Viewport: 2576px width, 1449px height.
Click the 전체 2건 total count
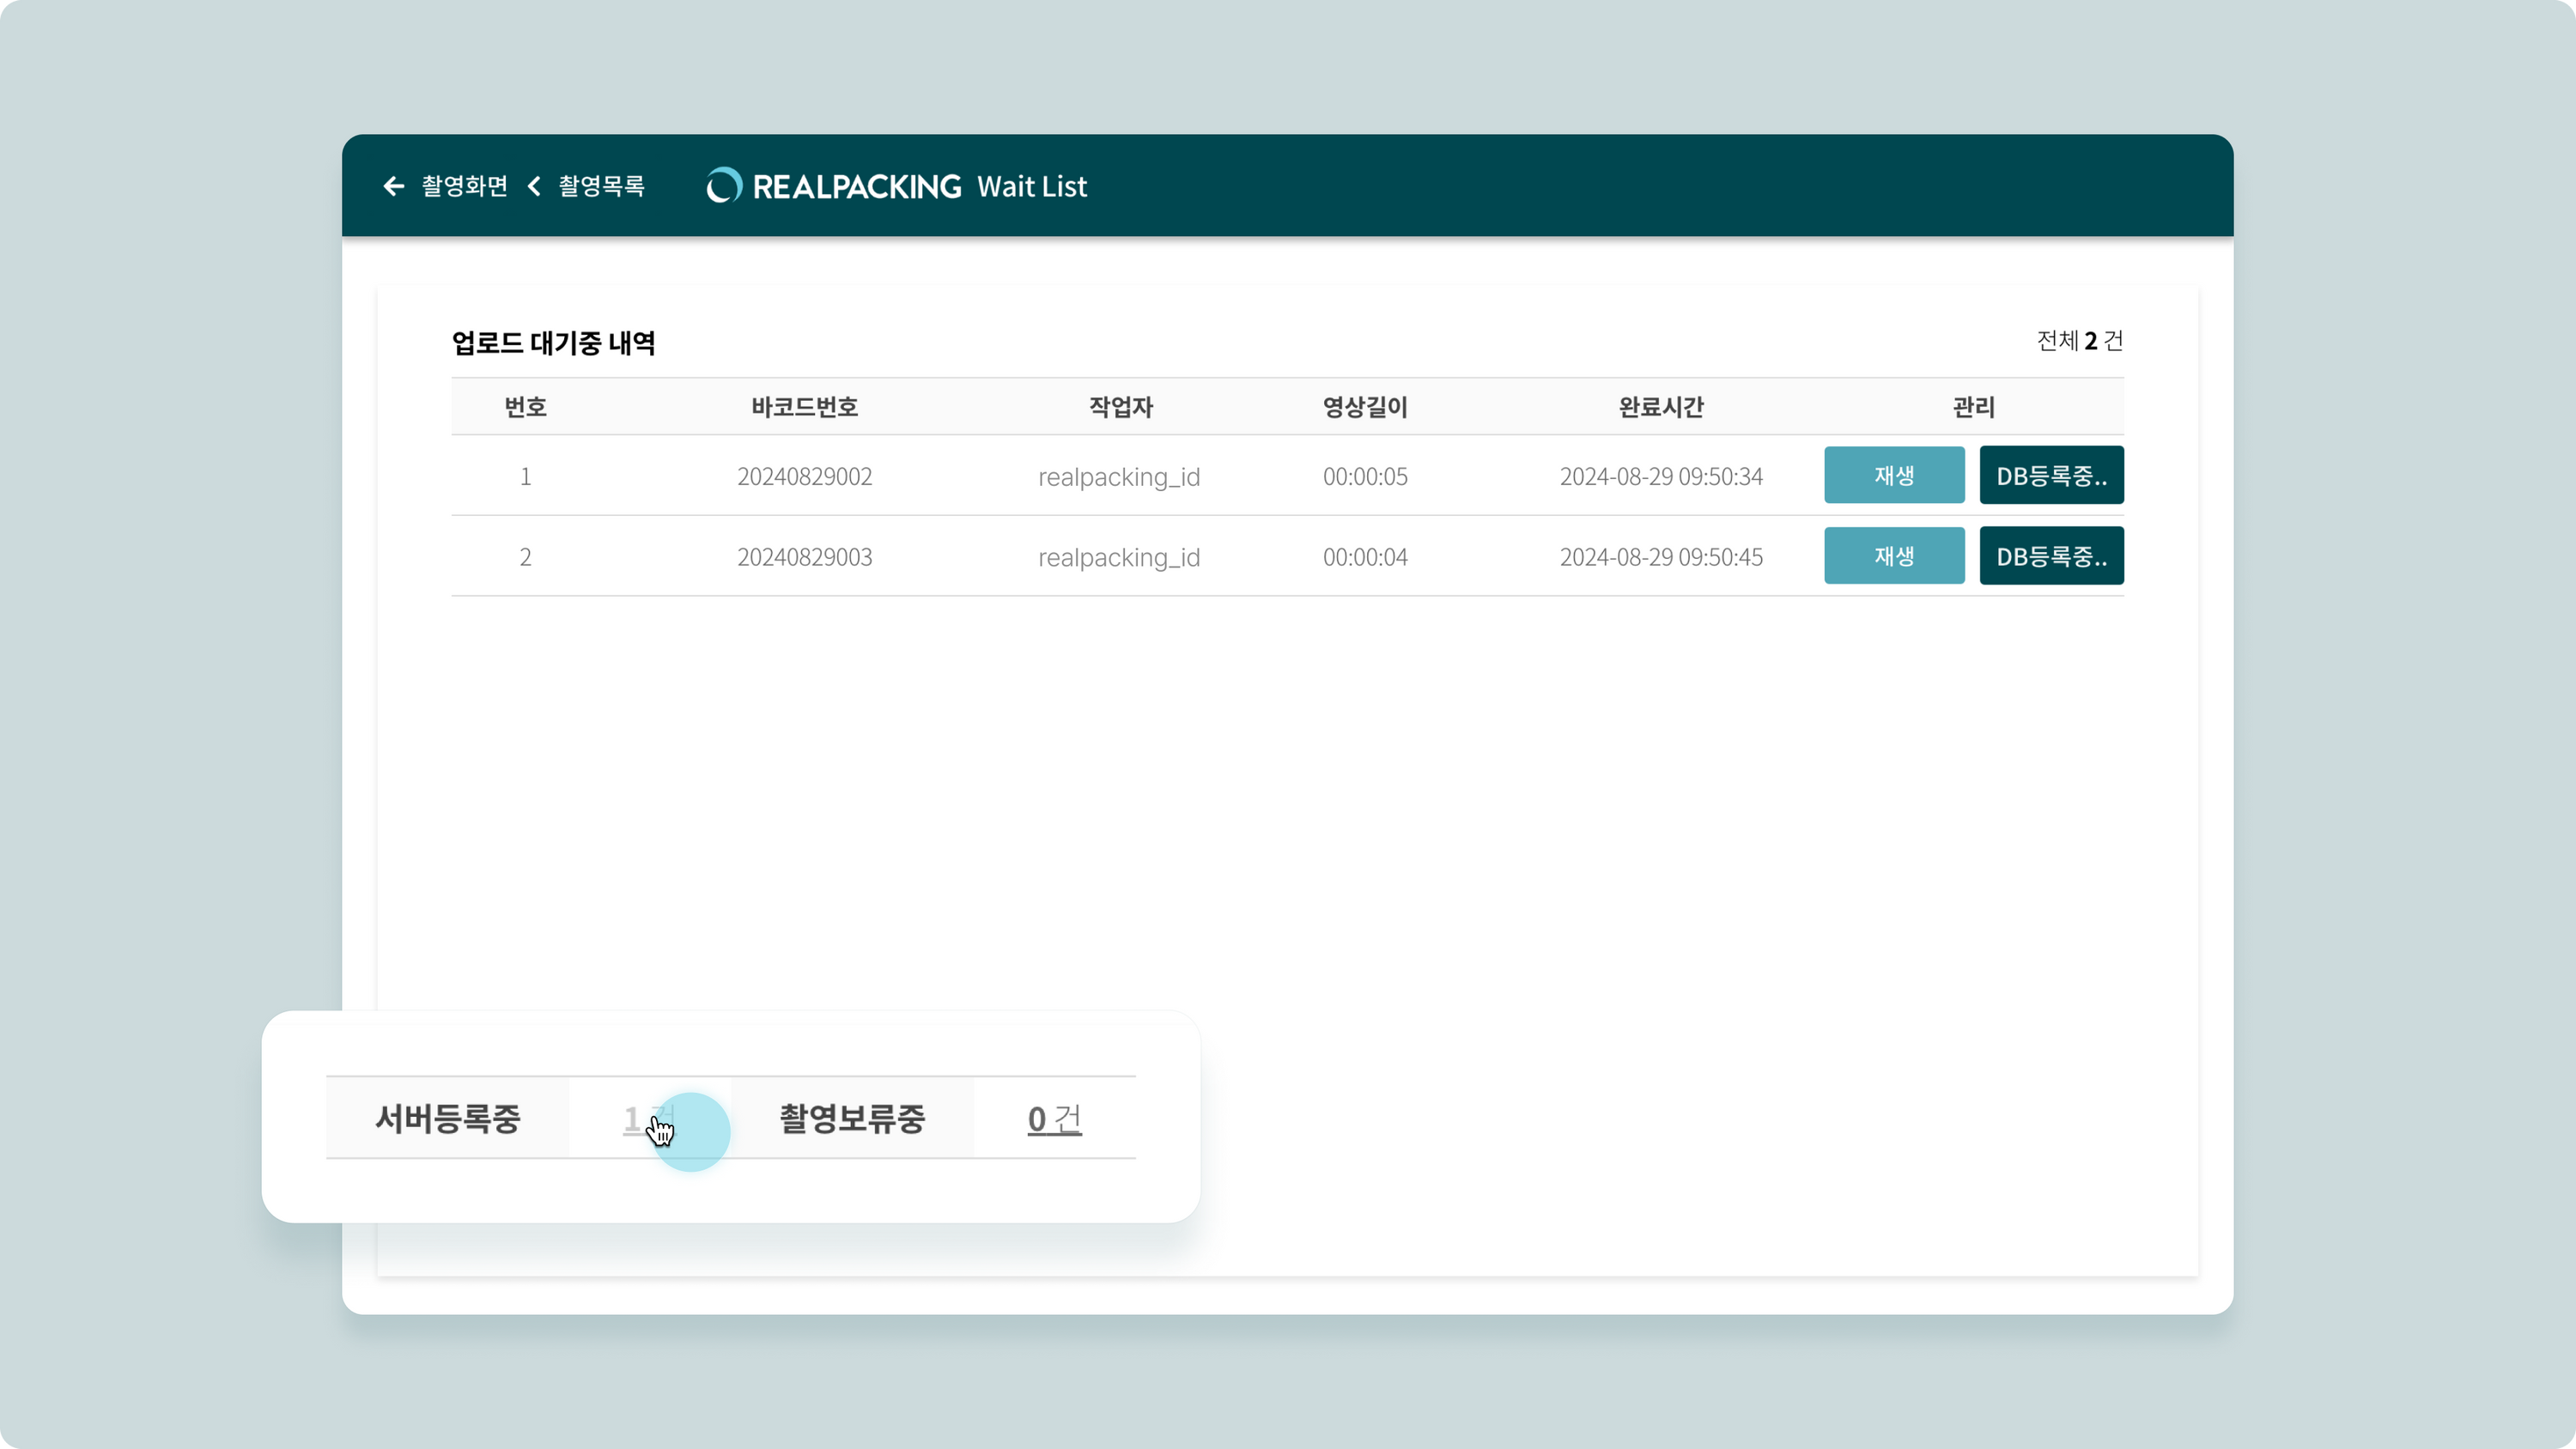(2079, 341)
